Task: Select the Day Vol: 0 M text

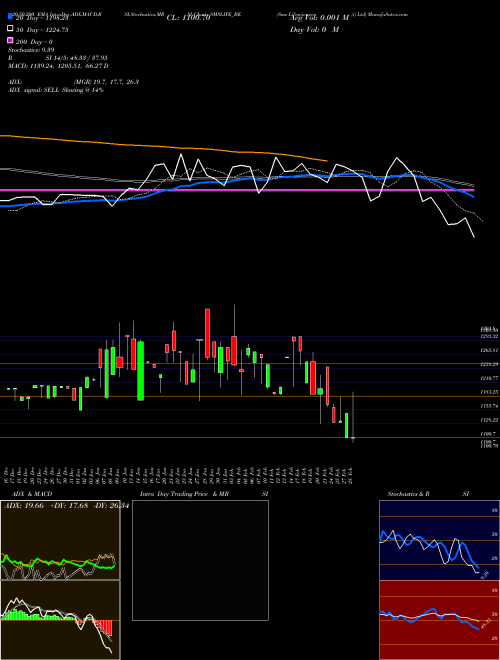Action: click(314, 30)
